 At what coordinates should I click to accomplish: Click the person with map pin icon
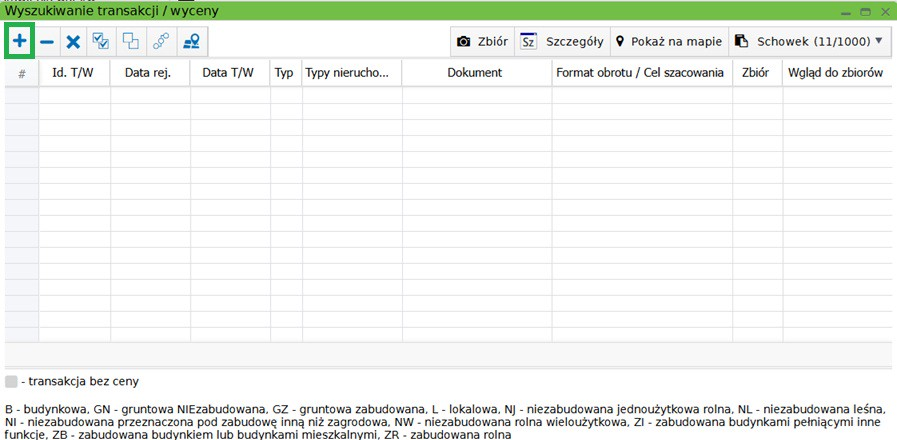pyautogui.click(x=190, y=42)
